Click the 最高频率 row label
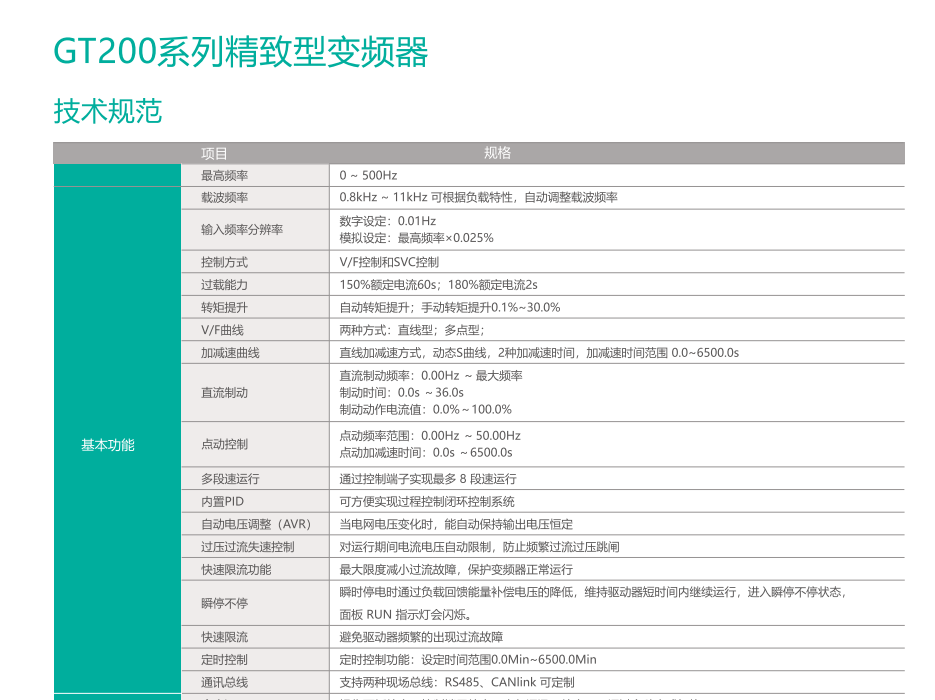This screenshot has width=935, height=700. (224, 175)
